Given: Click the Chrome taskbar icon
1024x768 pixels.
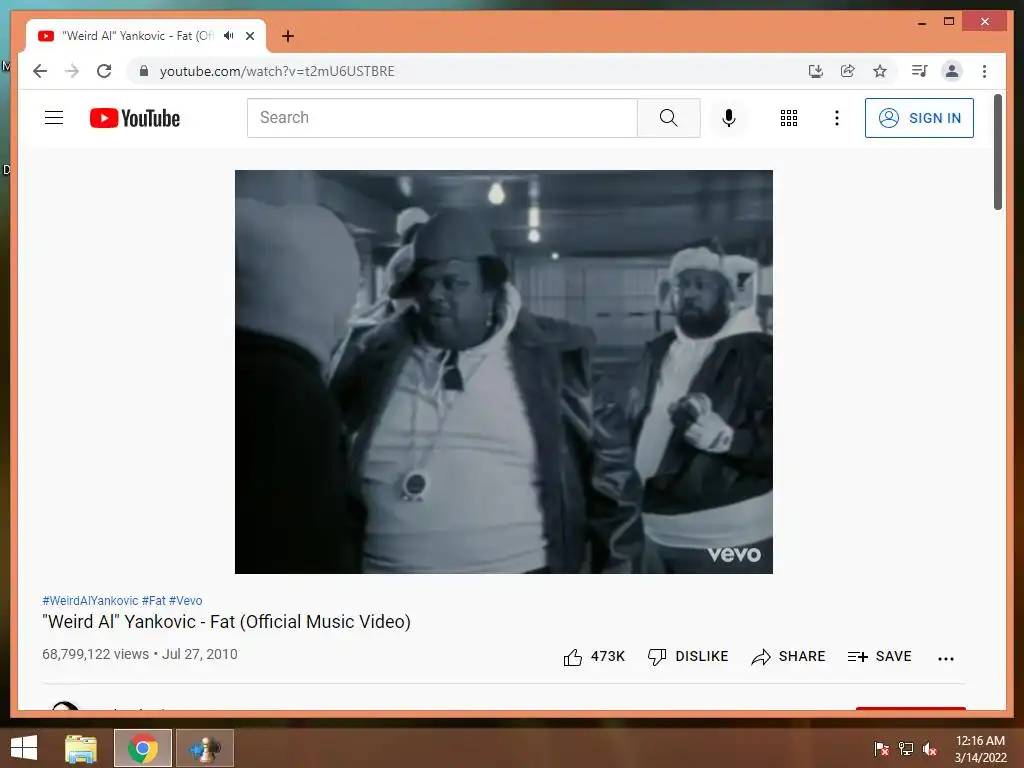Looking at the screenshot, I should 142,748.
